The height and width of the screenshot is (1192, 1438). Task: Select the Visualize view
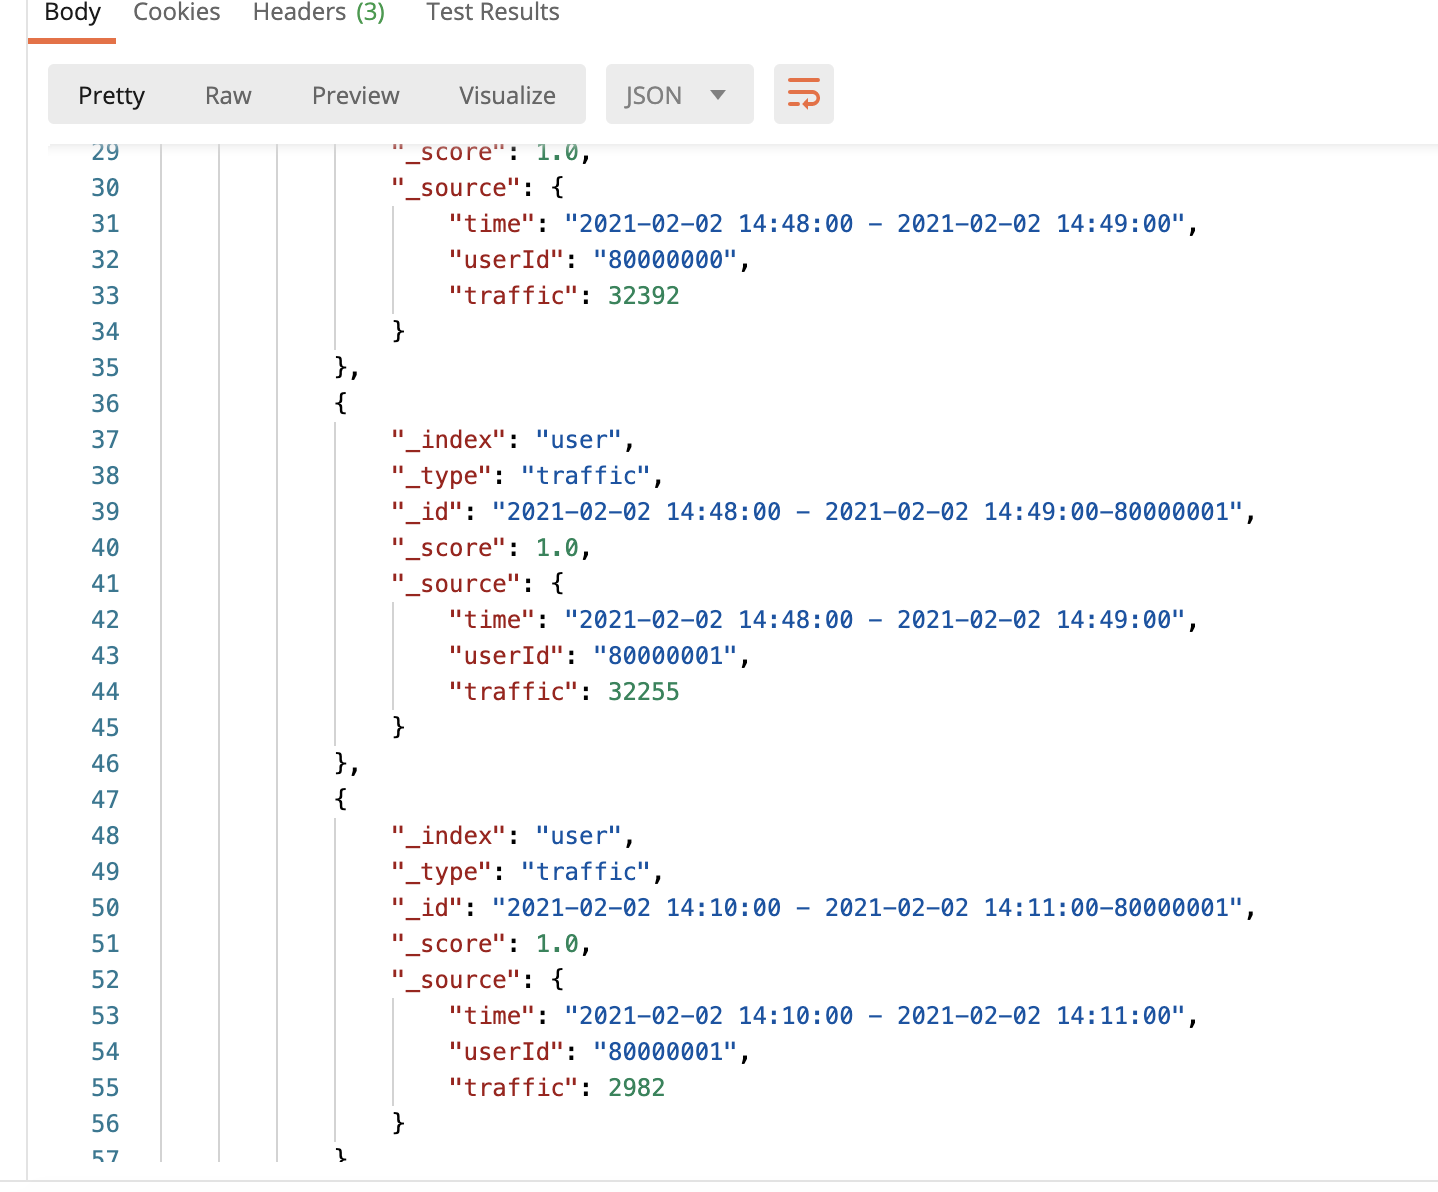pos(507,95)
